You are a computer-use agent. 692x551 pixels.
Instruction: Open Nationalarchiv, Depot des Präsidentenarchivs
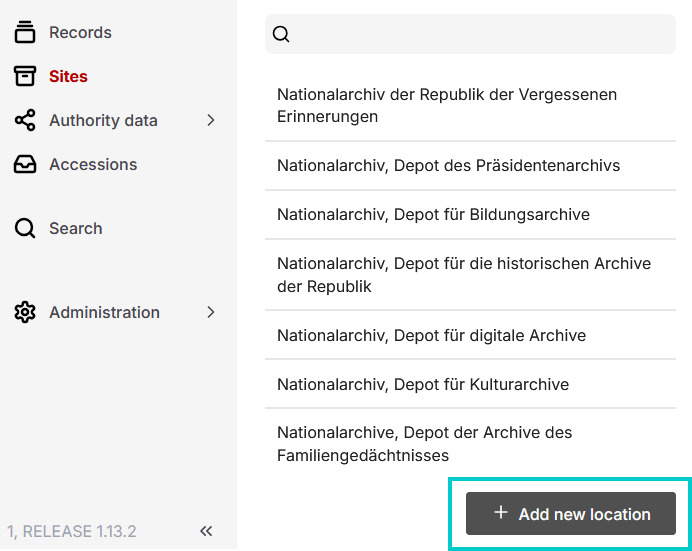pyautogui.click(x=448, y=165)
